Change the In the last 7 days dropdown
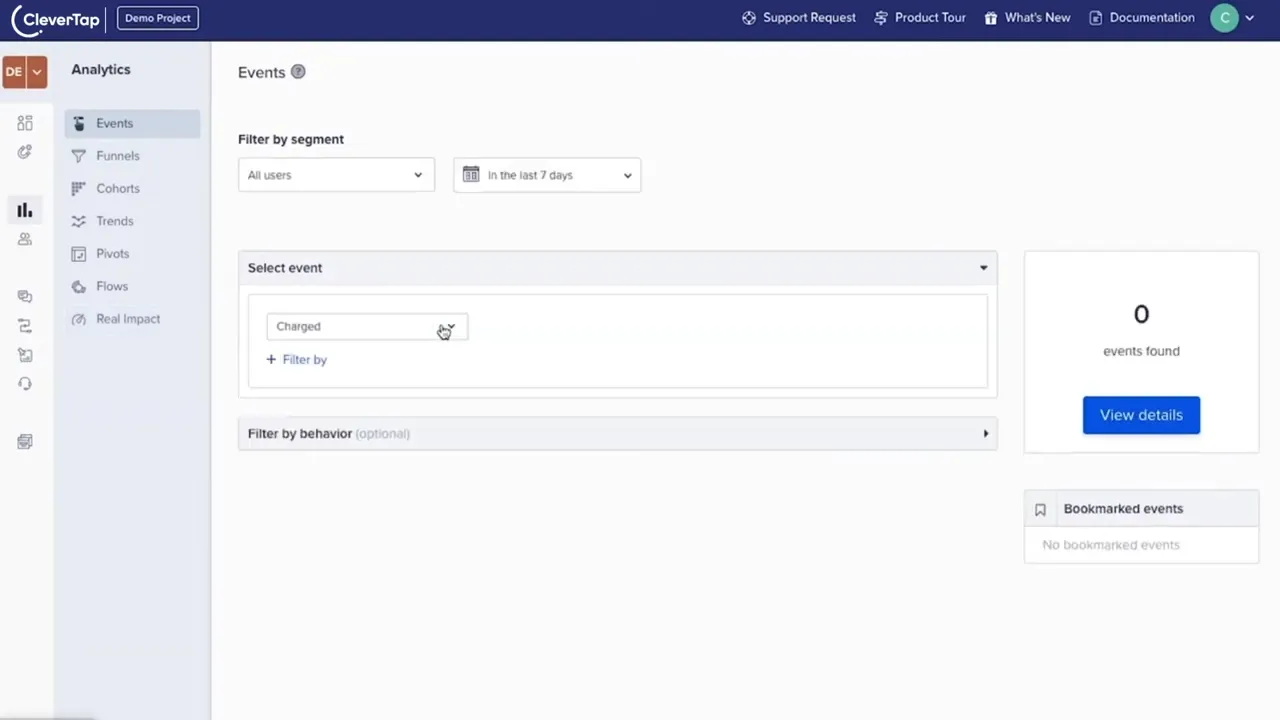The image size is (1280, 720). pyautogui.click(x=546, y=175)
